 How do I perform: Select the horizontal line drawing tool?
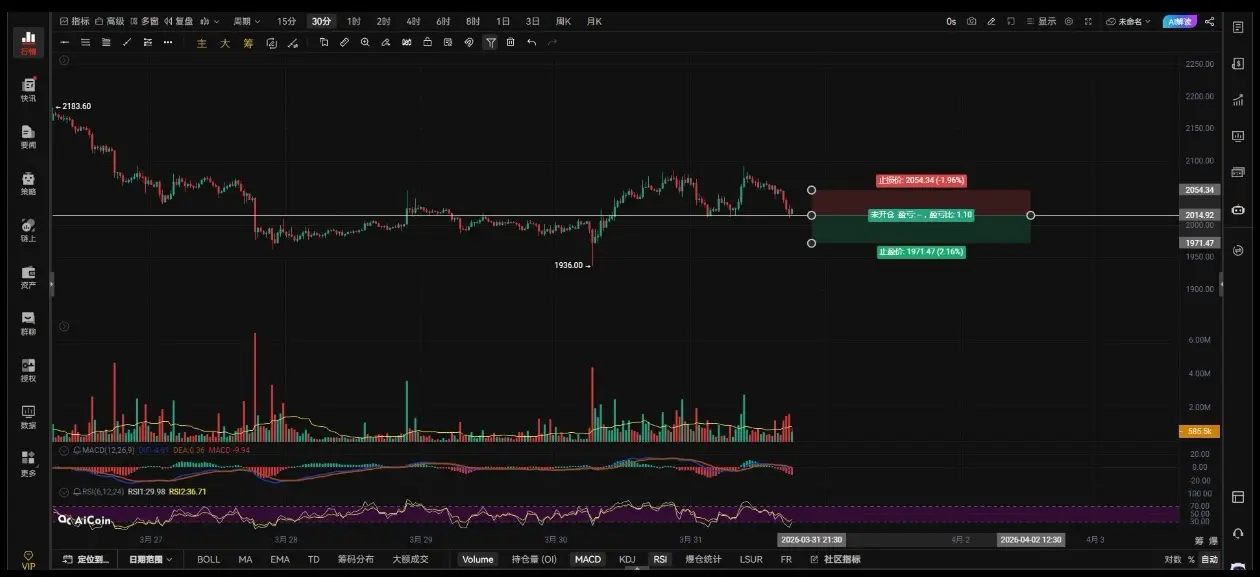(x=65, y=42)
